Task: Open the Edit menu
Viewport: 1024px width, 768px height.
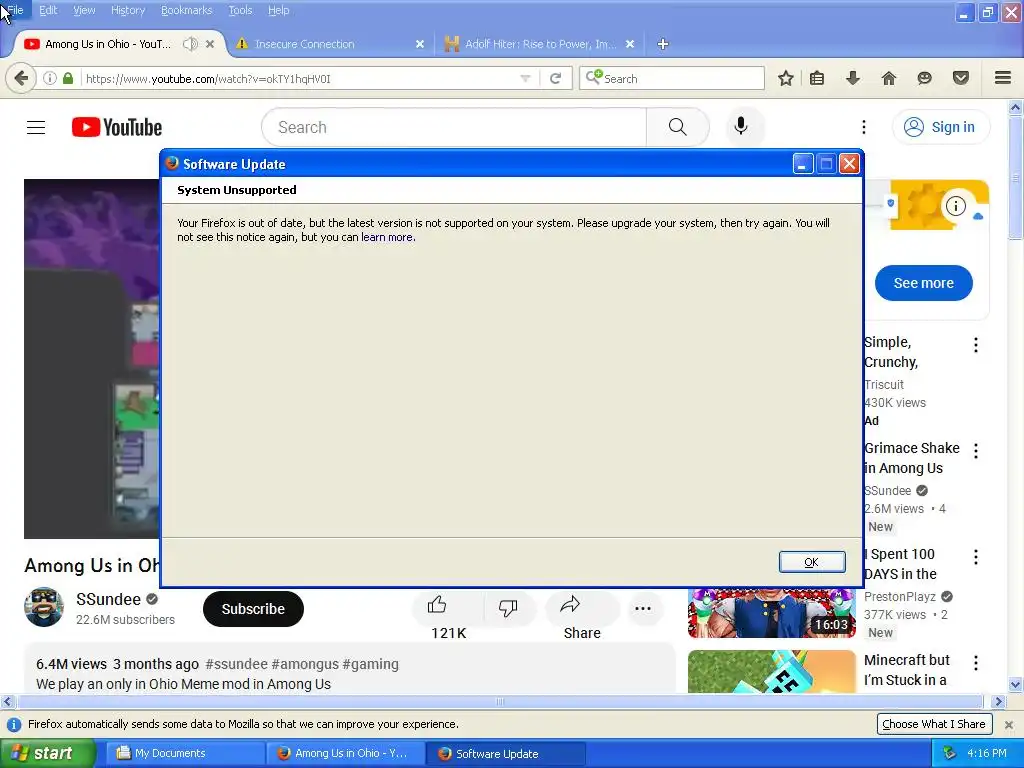Action: [x=48, y=10]
